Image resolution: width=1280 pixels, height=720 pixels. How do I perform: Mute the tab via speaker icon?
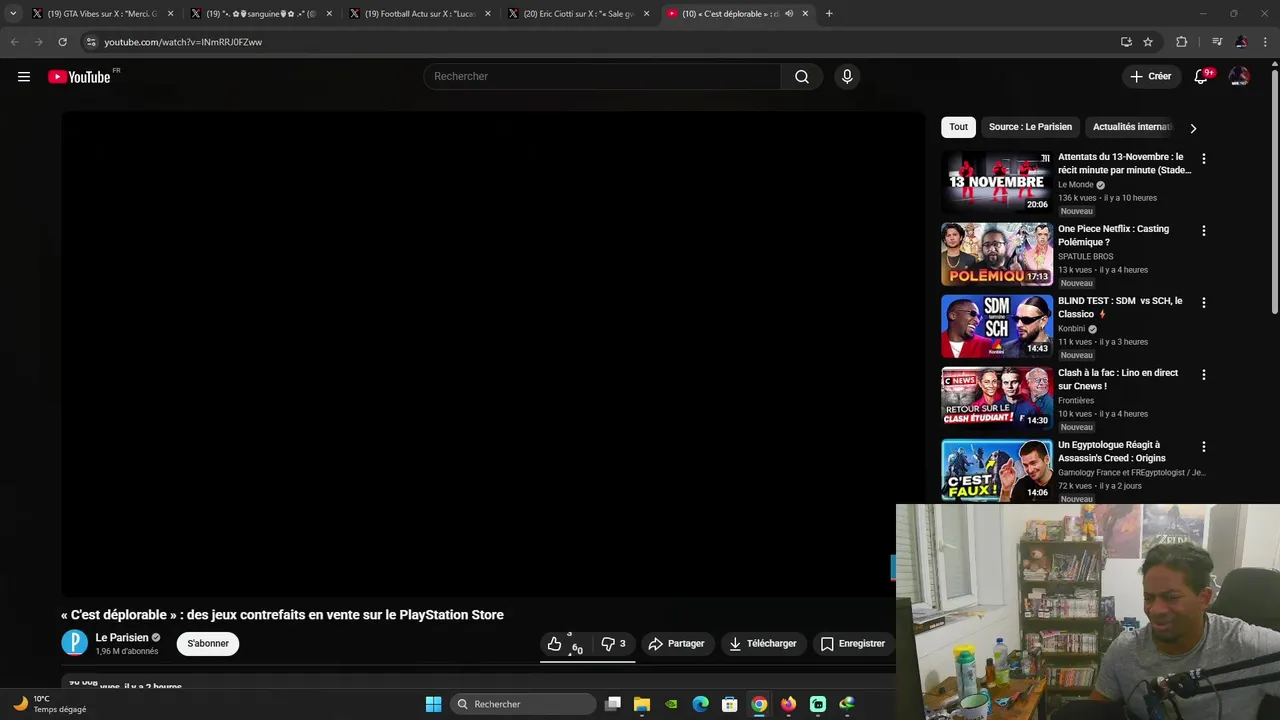pyautogui.click(x=789, y=14)
